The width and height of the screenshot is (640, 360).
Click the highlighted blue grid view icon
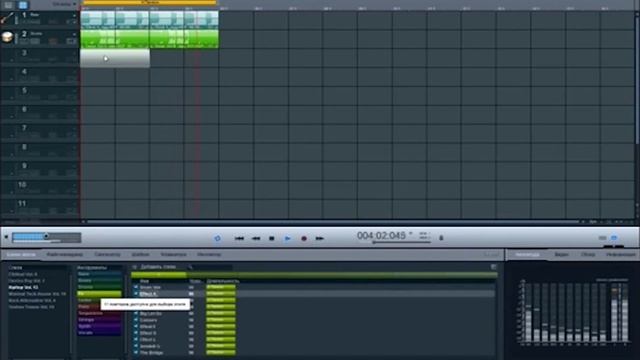(23, 5)
